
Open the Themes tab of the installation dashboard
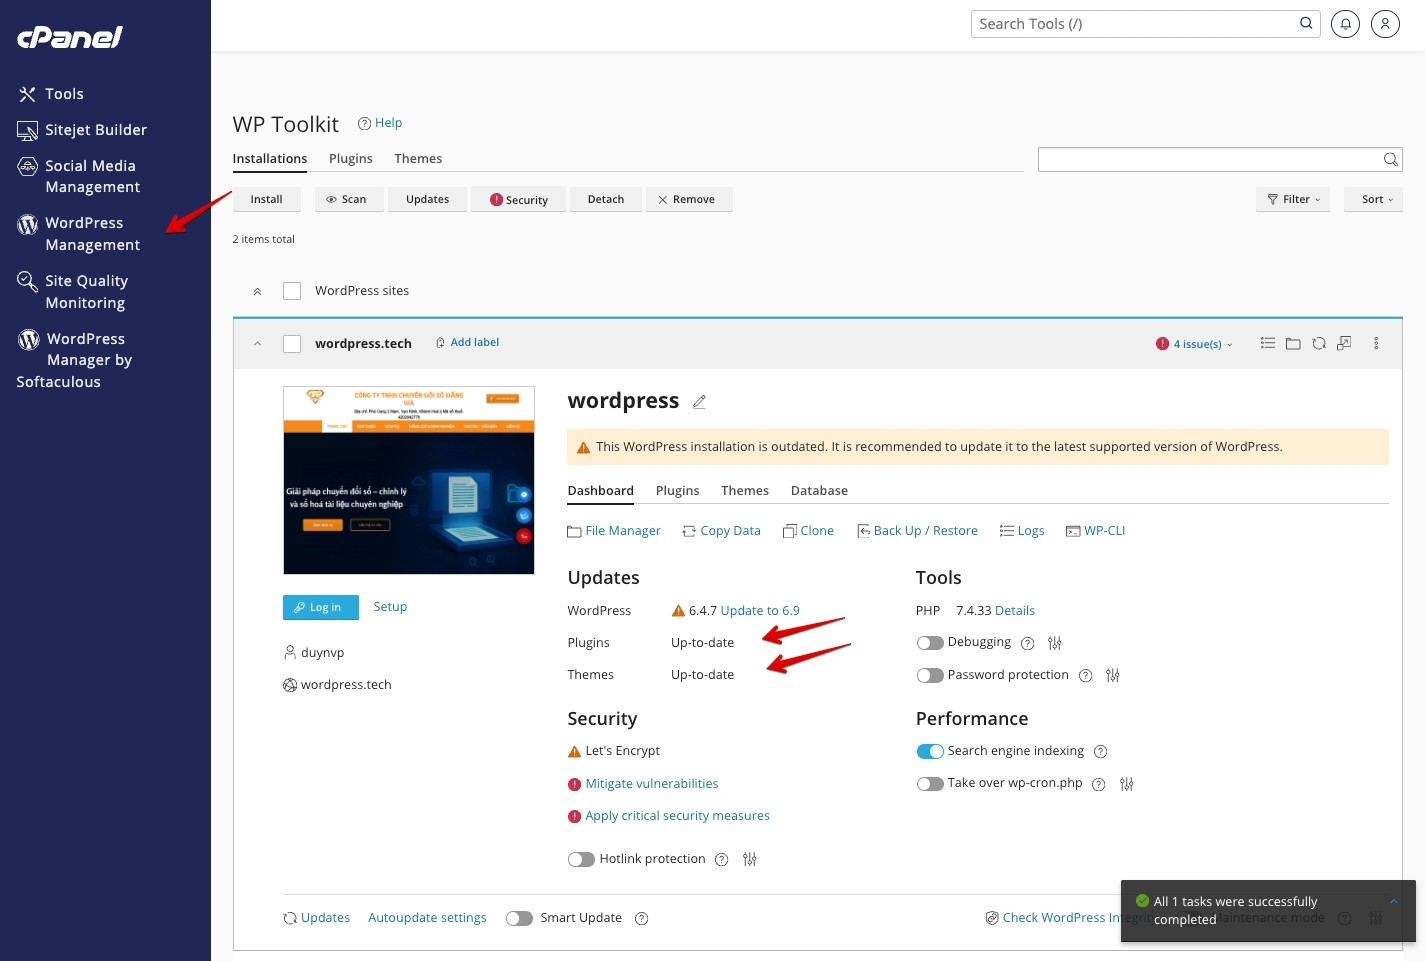pyautogui.click(x=744, y=490)
